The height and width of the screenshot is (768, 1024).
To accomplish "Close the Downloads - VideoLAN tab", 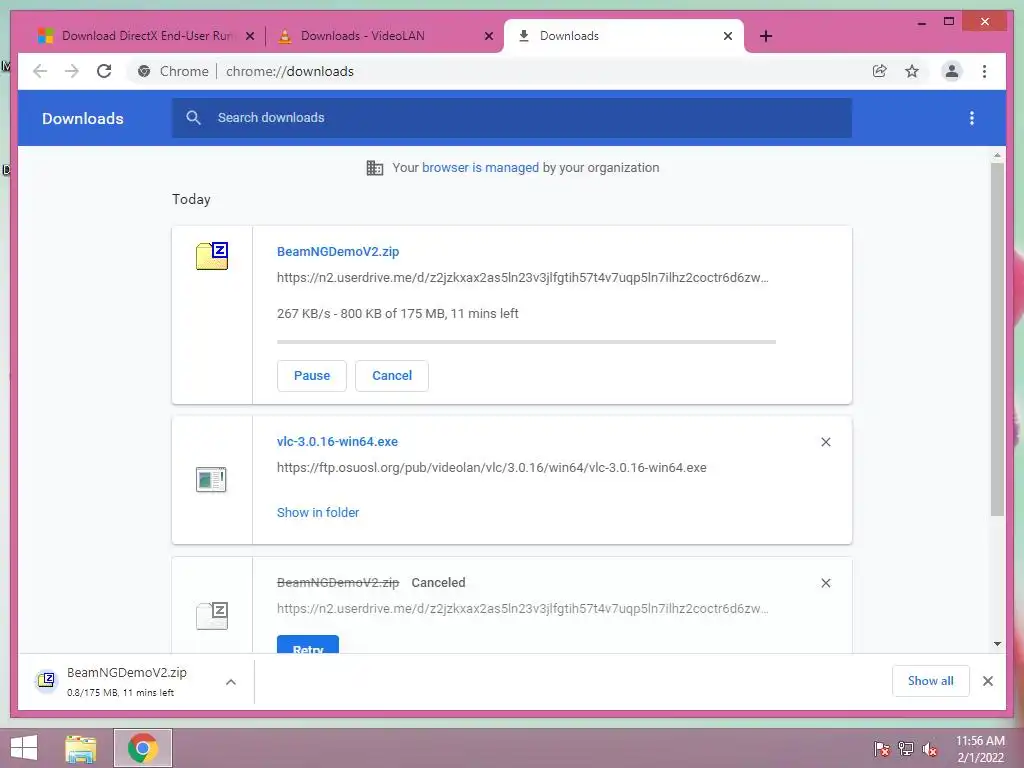I will 488,36.
